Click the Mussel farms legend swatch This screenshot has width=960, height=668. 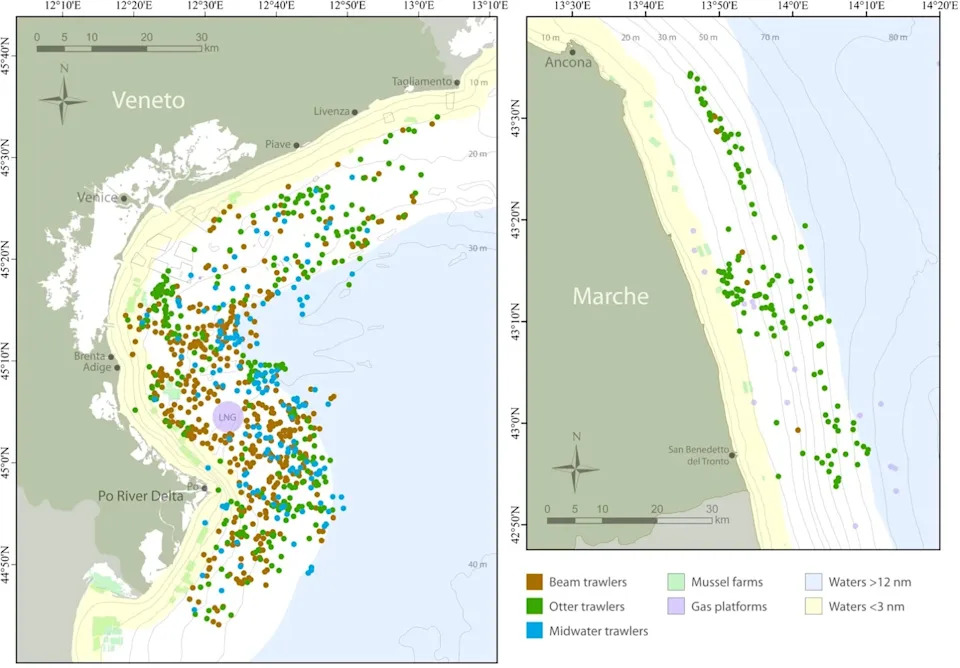coord(676,582)
